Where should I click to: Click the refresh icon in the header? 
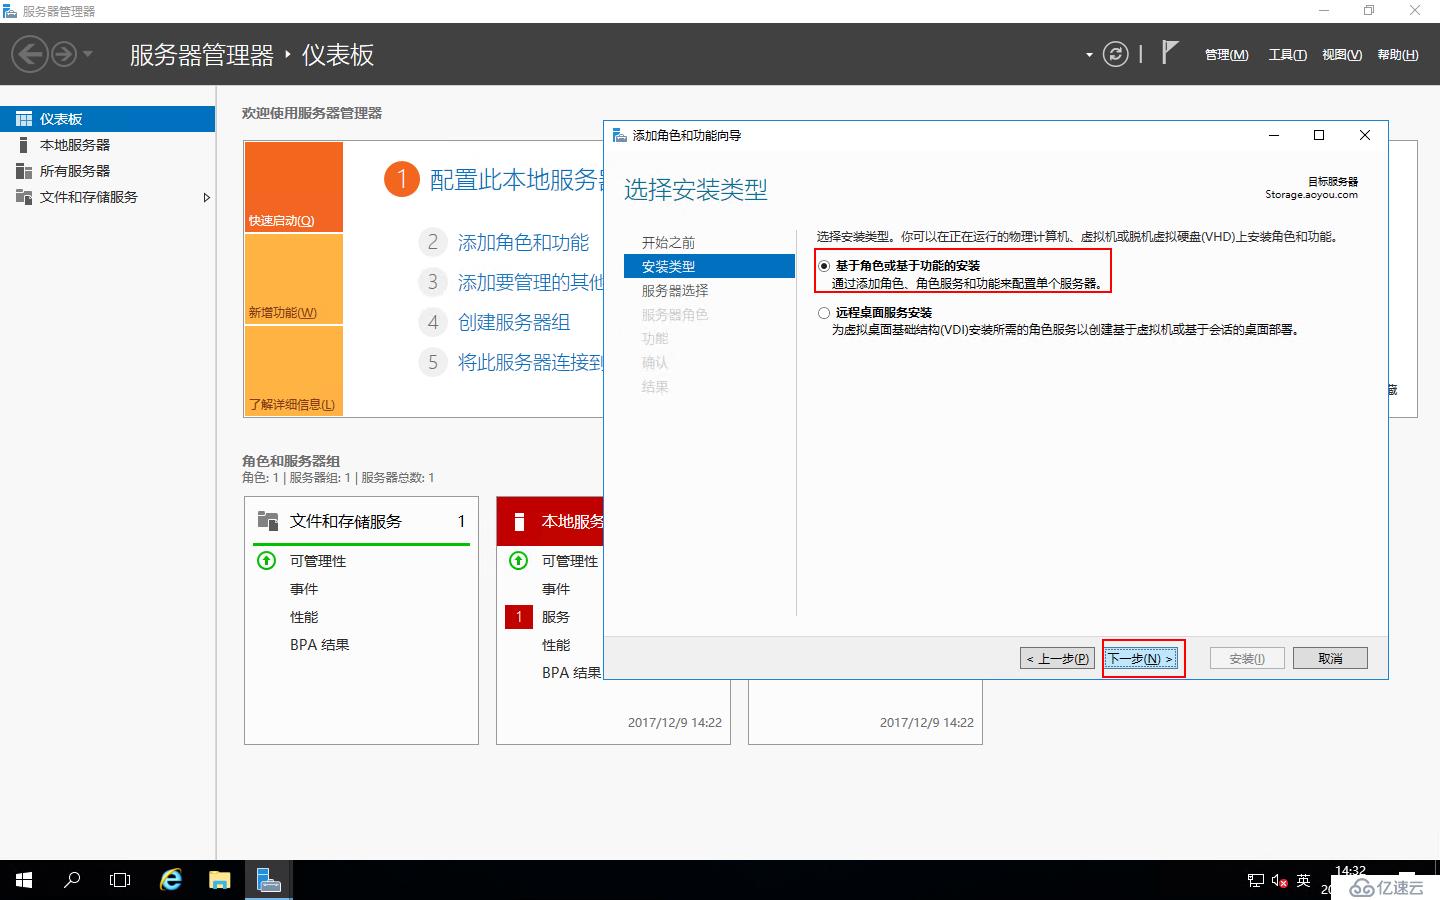[x=1115, y=54]
